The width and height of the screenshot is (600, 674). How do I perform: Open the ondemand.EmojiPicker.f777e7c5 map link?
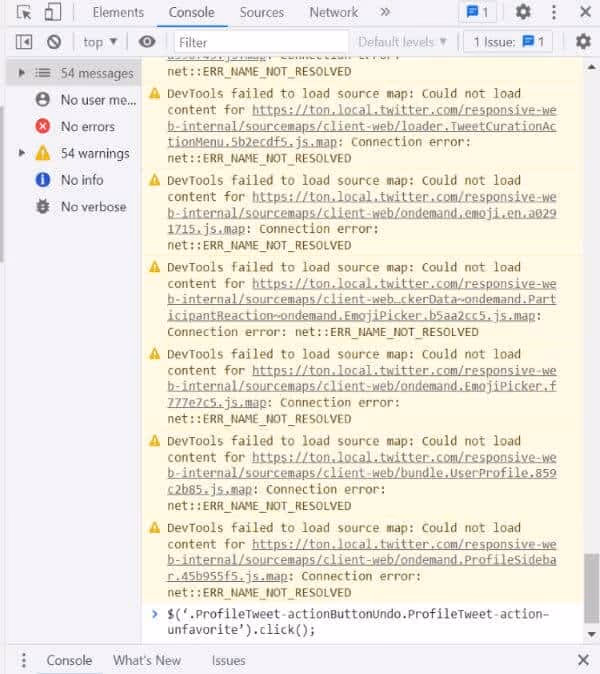pyautogui.click(x=361, y=386)
